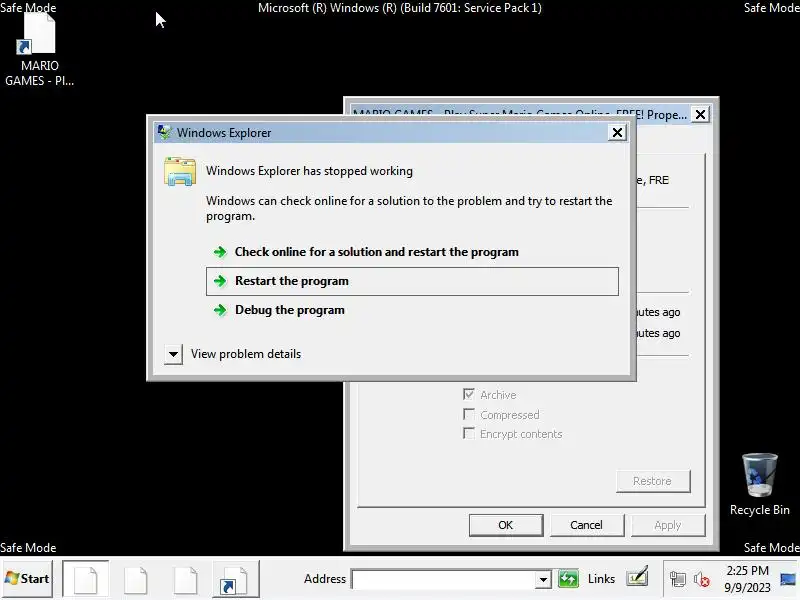Image resolution: width=800 pixels, height=600 pixels.
Task: Click the edit pencil icon next to Links
Action: coord(638,577)
